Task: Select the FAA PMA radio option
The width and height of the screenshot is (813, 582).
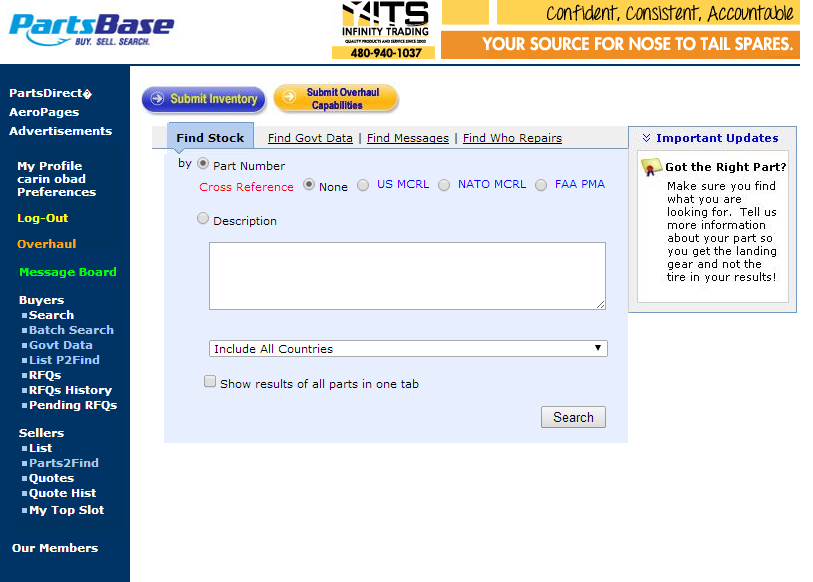Action: tap(541, 185)
